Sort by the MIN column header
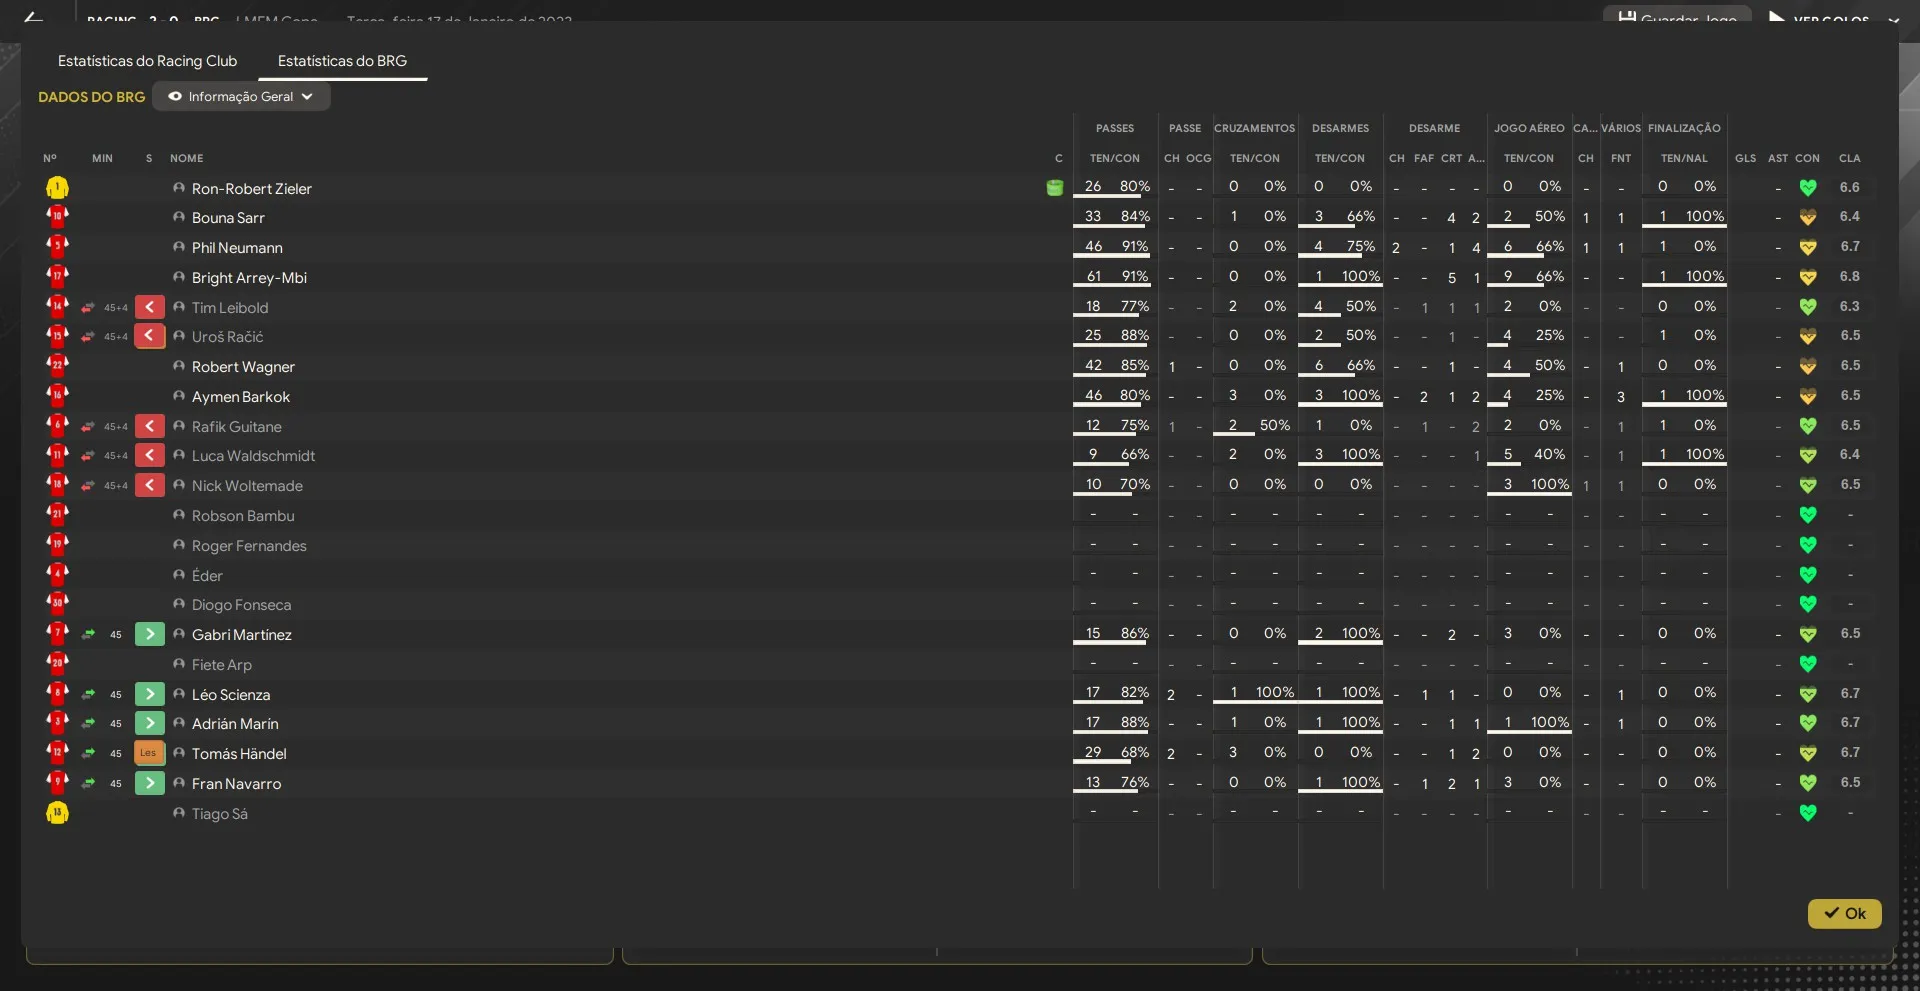This screenshot has height=991, width=1920. (x=102, y=158)
